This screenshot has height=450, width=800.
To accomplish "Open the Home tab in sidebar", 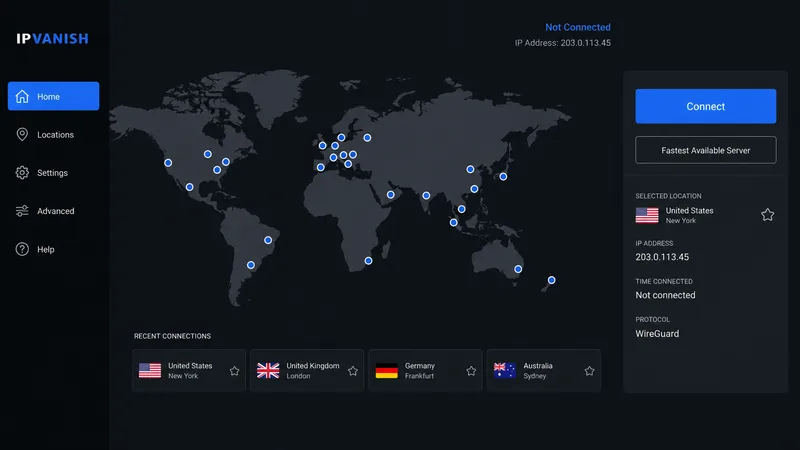I will point(54,96).
